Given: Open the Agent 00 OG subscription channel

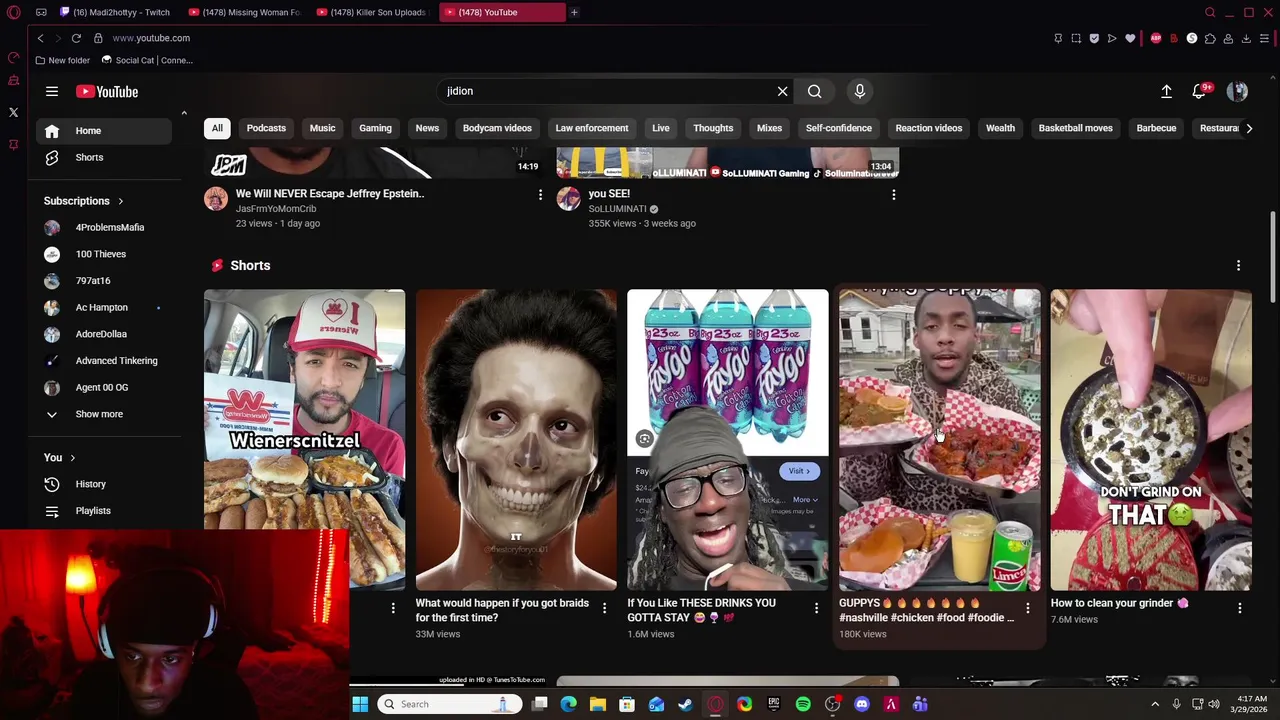Looking at the screenshot, I should click(103, 387).
